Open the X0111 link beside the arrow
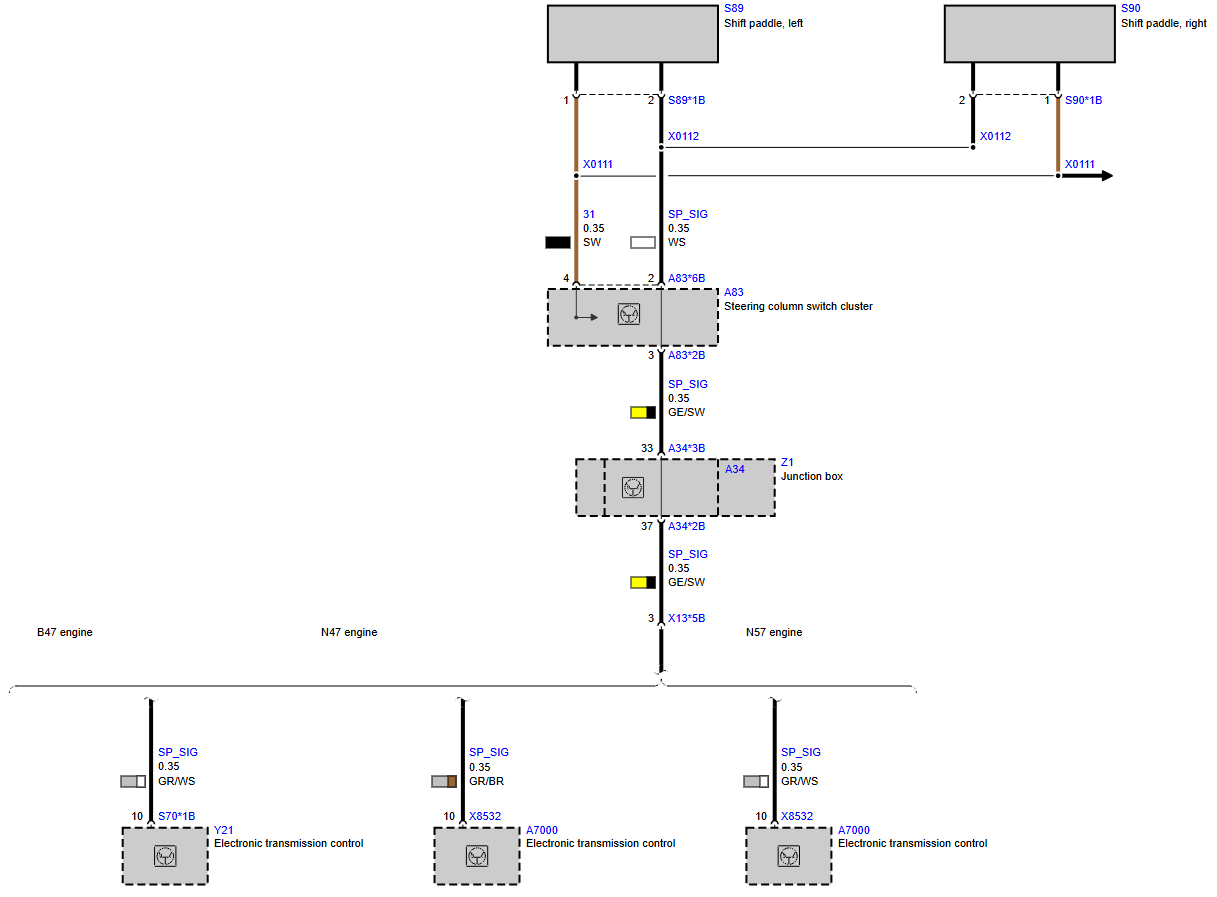Image resolution: width=1217 pixels, height=897 pixels. point(1080,164)
